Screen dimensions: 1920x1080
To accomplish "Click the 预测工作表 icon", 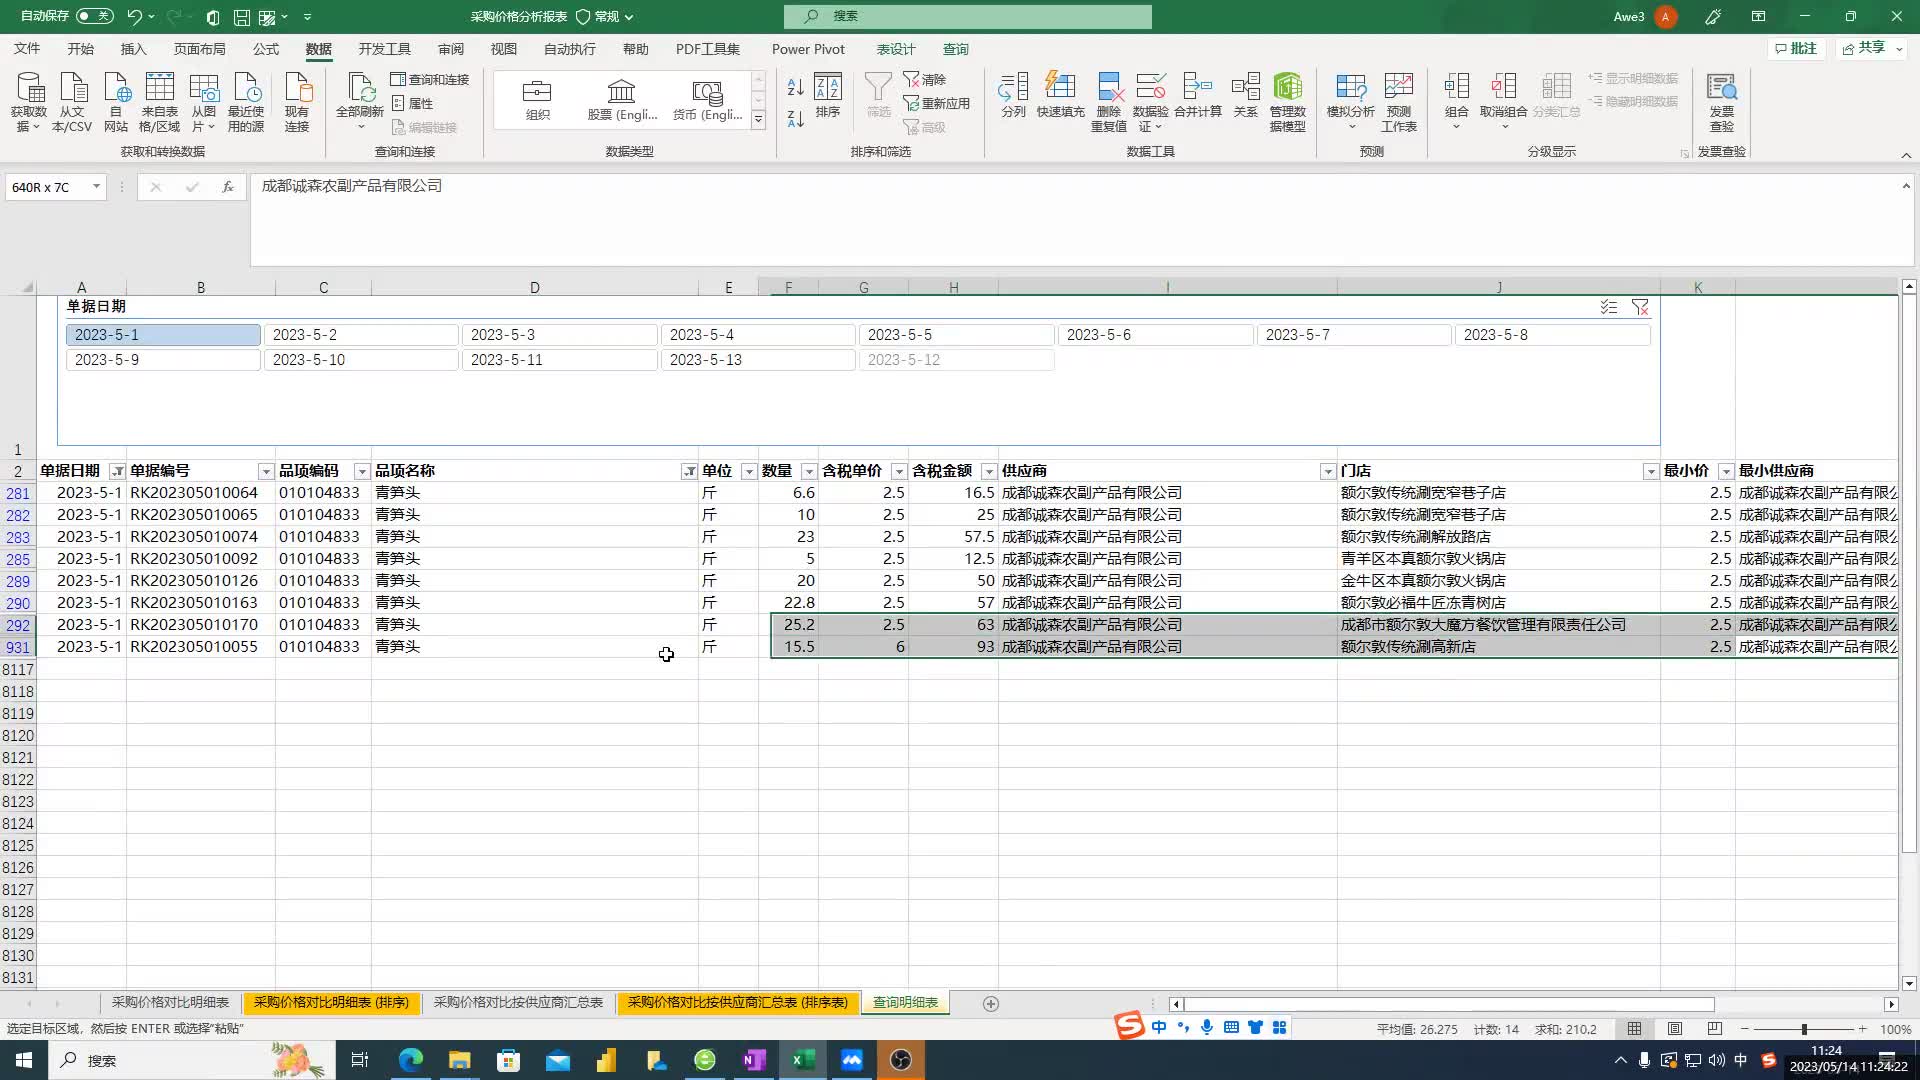I will [1399, 101].
